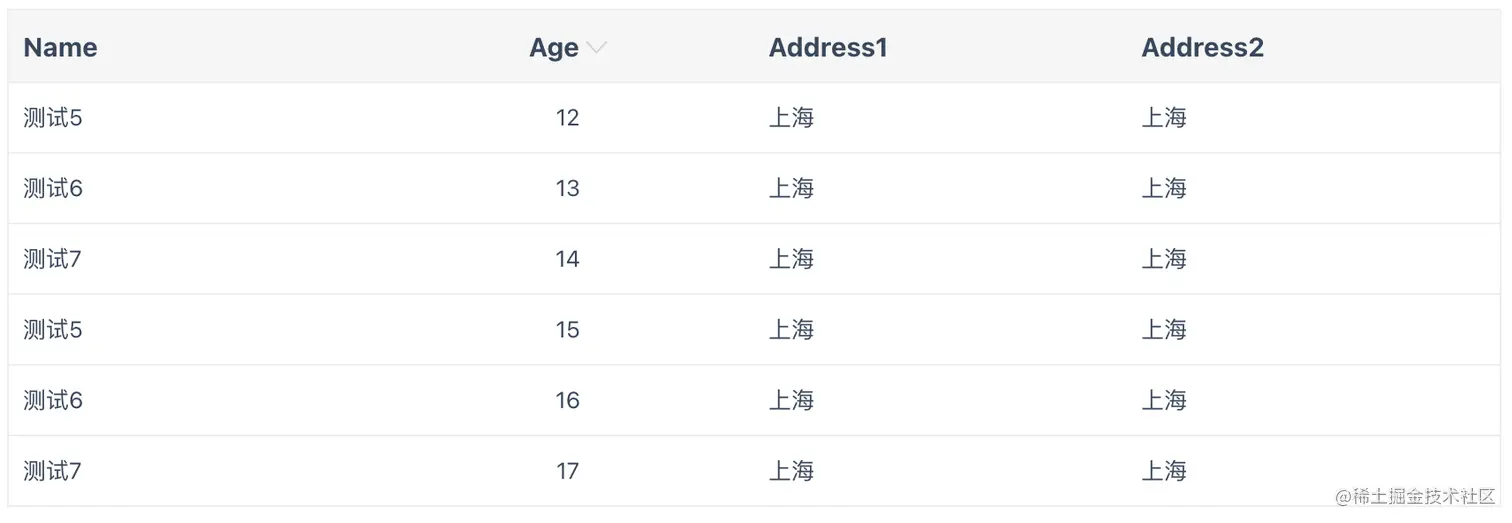1512x523 pixels.
Task: Select the Address1 column header
Action: [x=828, y=48]
